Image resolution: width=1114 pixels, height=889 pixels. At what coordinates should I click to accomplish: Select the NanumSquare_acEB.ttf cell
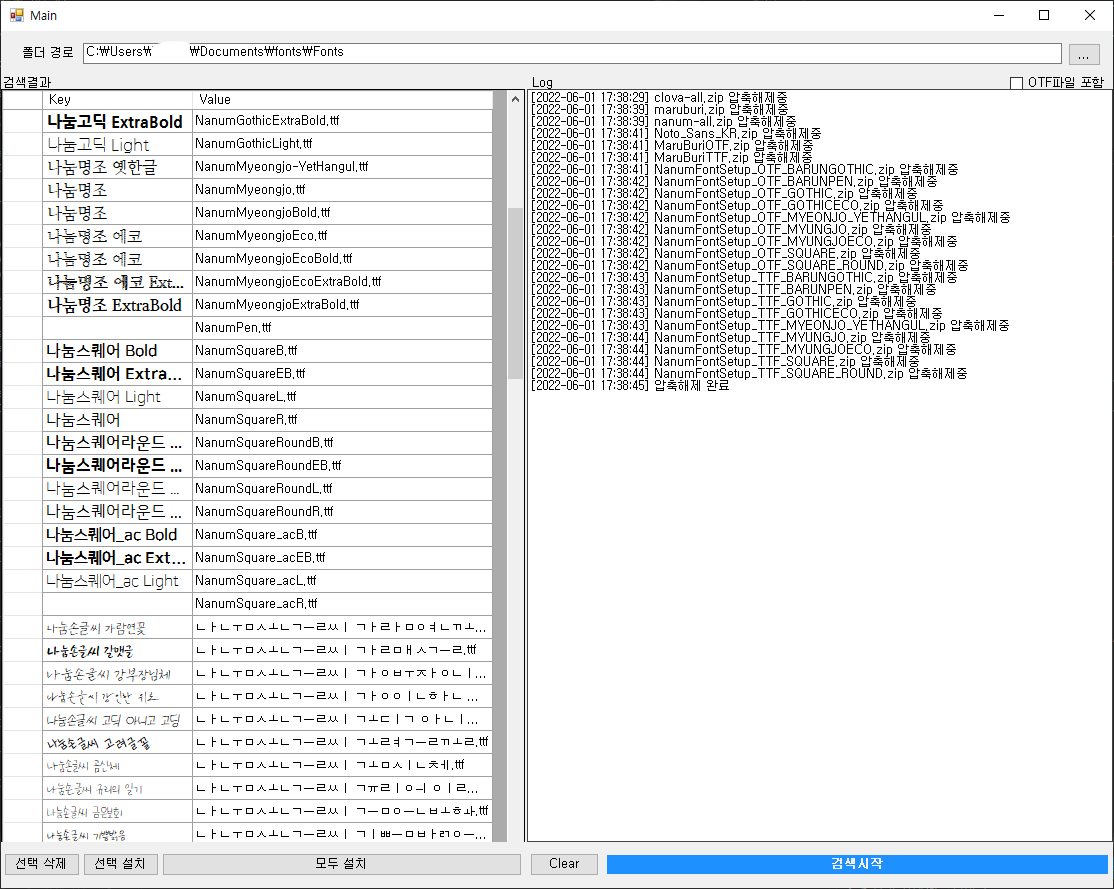click(342, 558)
